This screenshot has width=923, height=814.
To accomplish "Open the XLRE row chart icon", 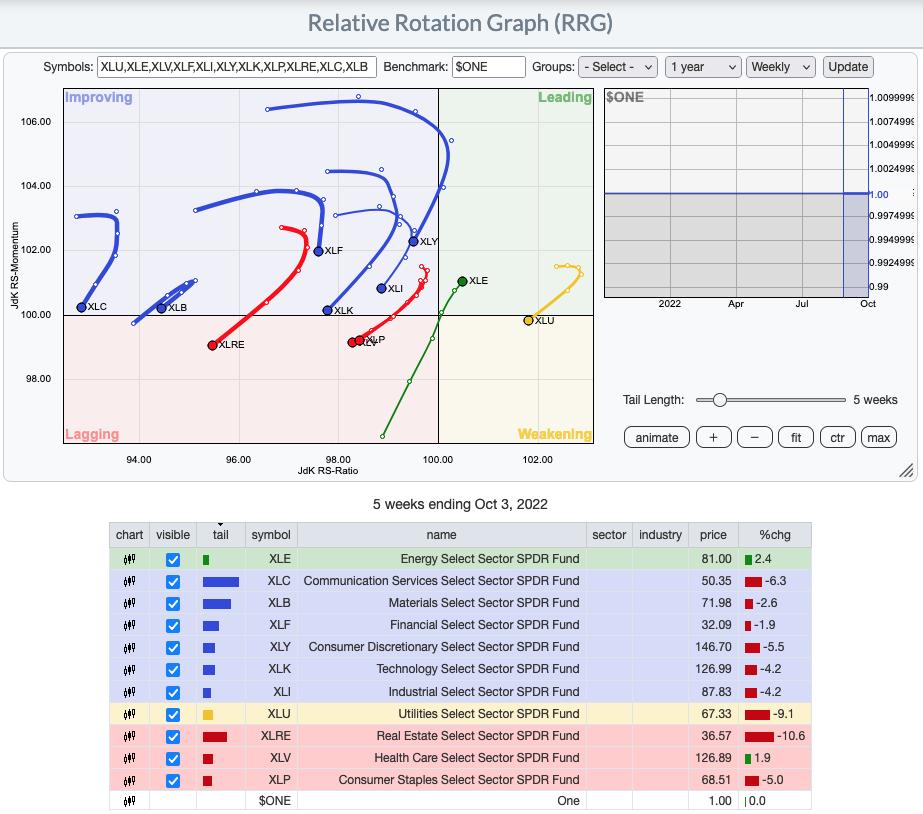I will point(130,736).
